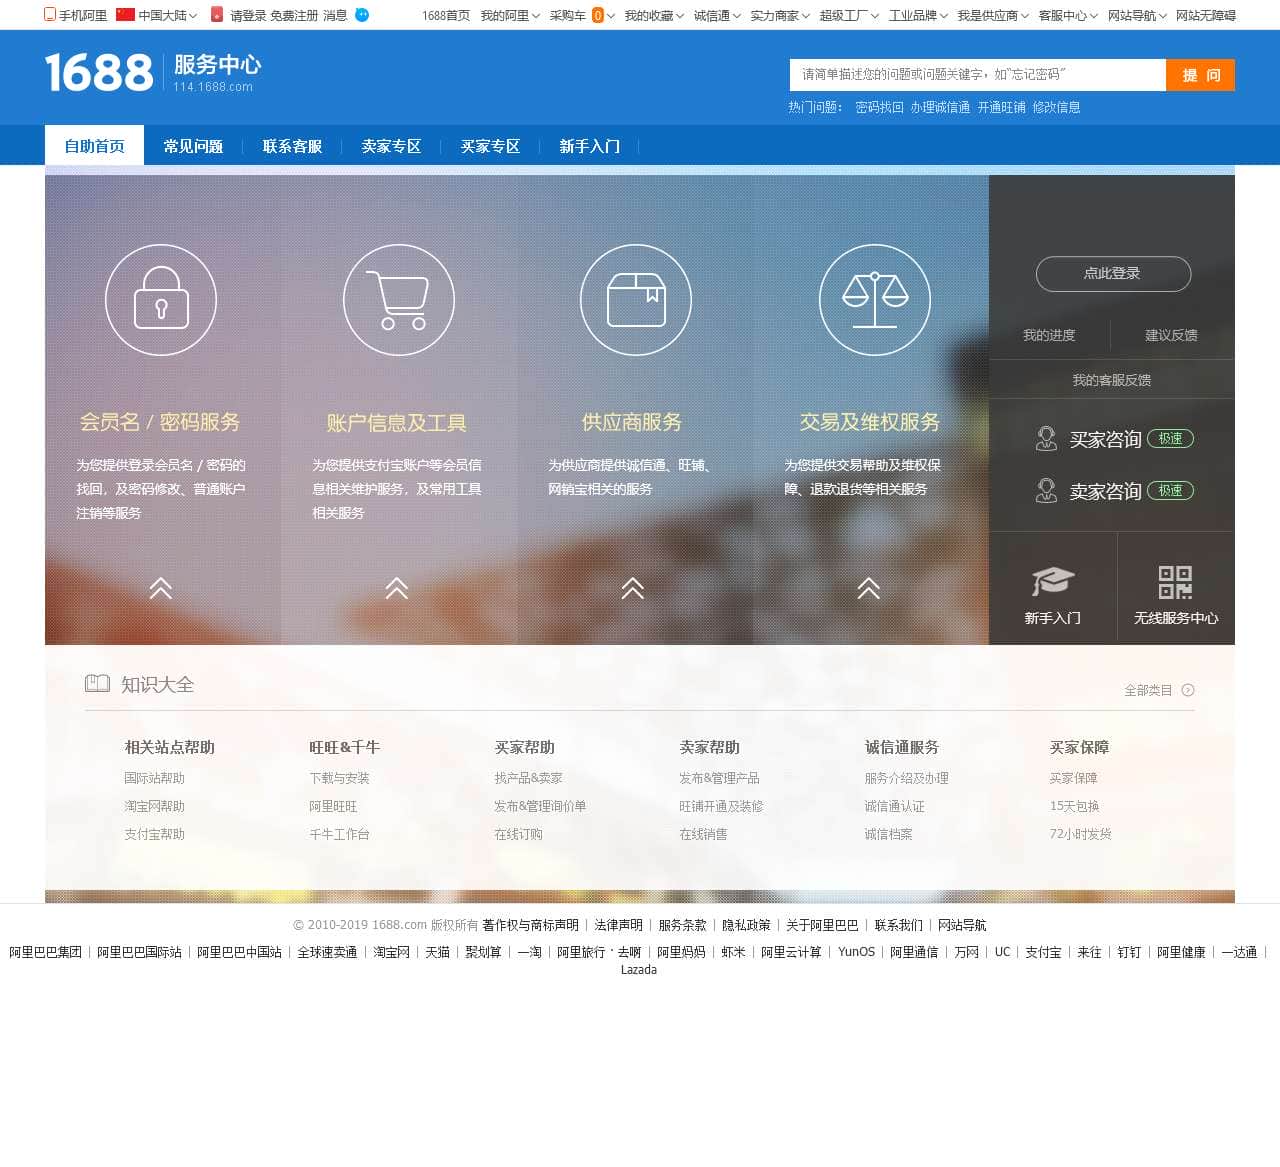Open 支付宝 footer link
This screenshot has height=1167, width=1280.
pos(1043,952)
